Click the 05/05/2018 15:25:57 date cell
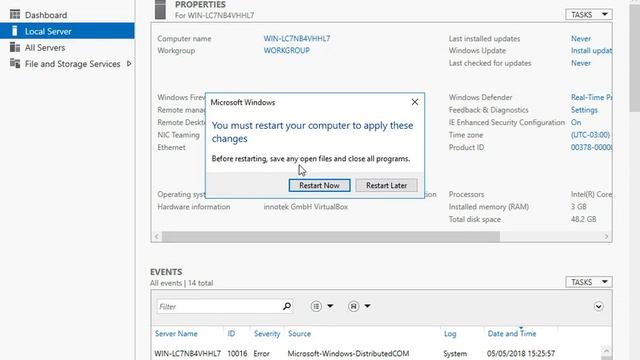Screen dimensions: 640x360 click(x=521, y=353)
